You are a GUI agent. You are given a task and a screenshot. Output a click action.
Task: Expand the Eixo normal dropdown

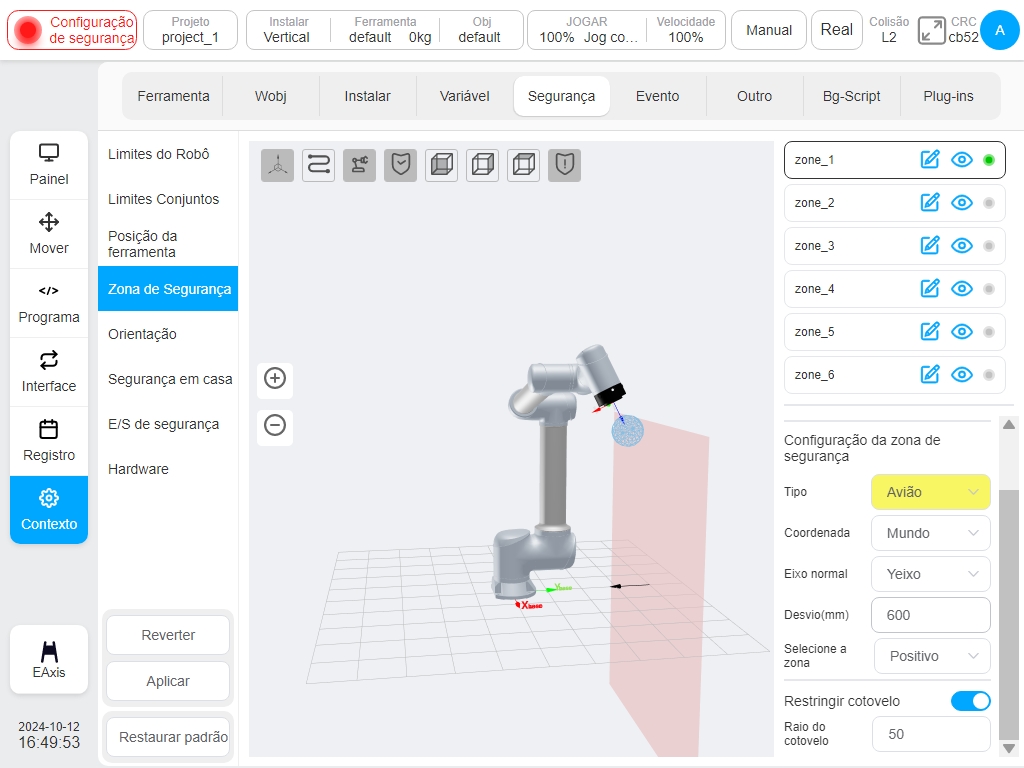(931, 574)
